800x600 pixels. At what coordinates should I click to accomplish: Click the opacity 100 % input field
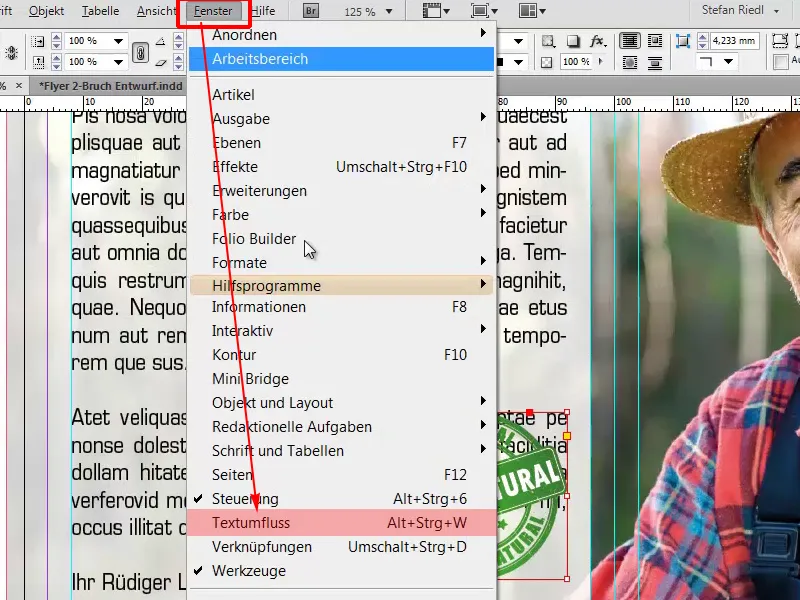(578, 62)
